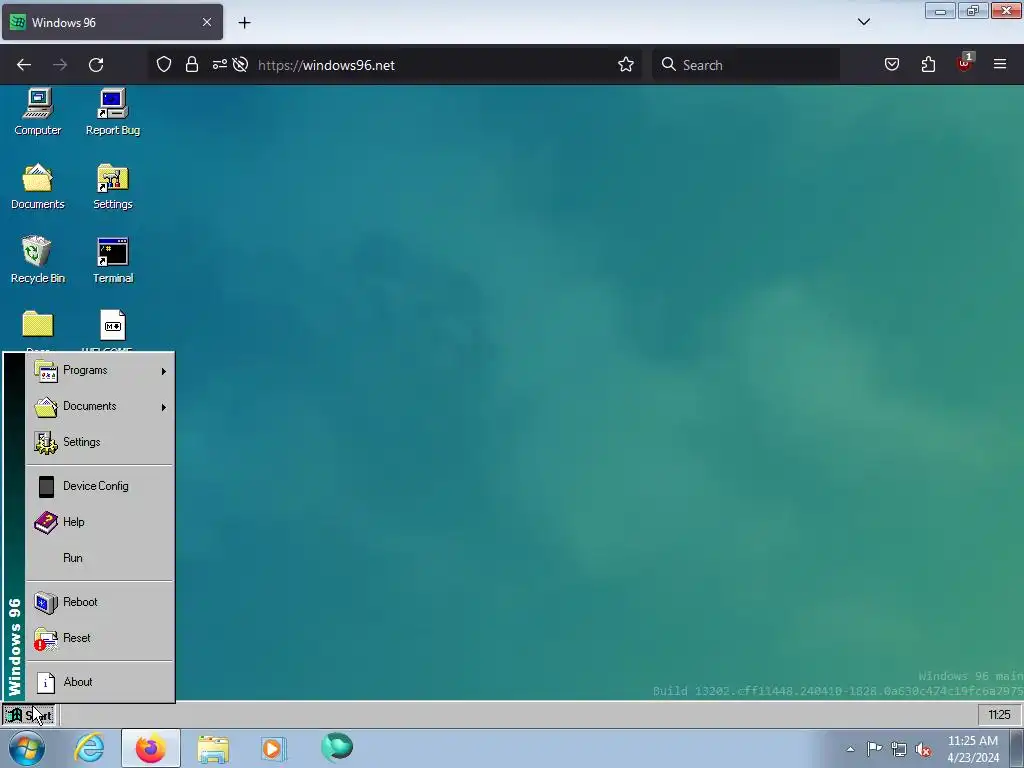1024x768 pixels.
Task: Open the Computer desktop icon
Action: 38,112
